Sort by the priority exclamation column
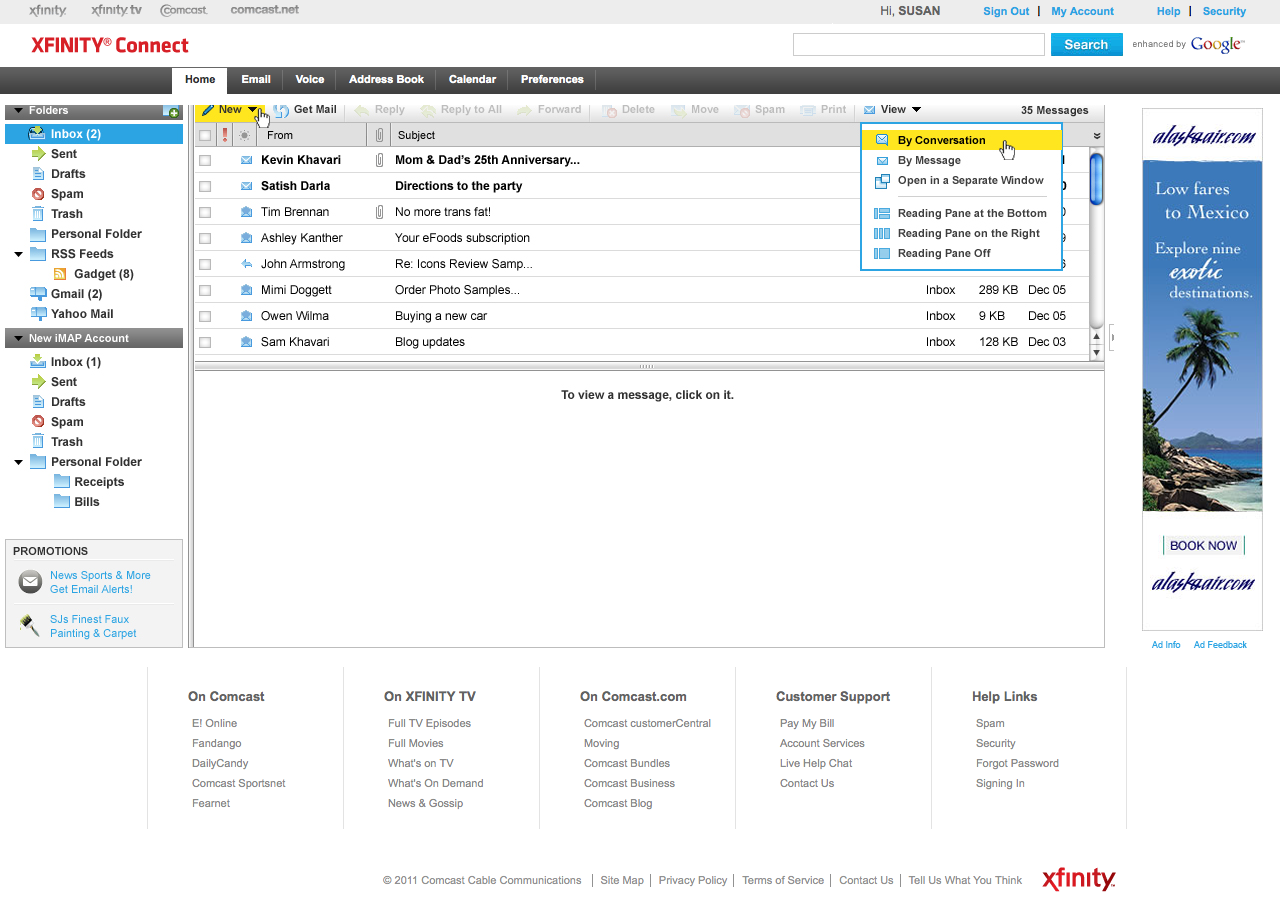1280x900 pixels. click(x=225, y=135)
